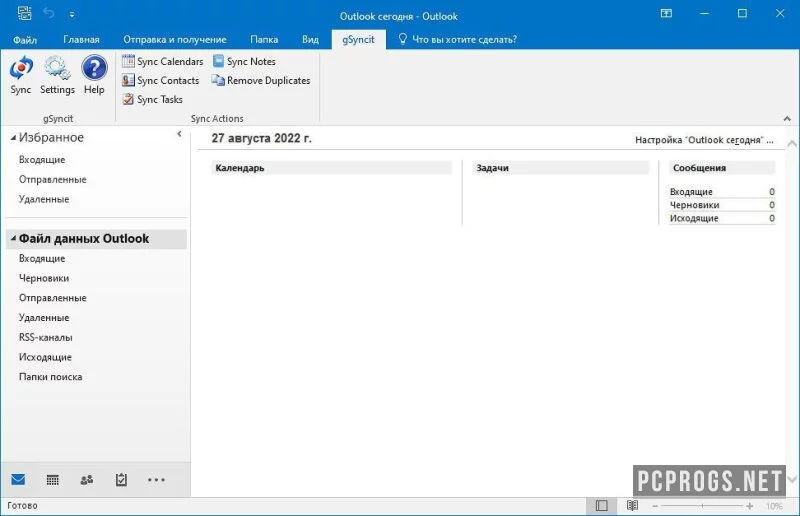Select Входящие under Файл данных Outlook
This screenshot has height=516, width=800.
coord(42,259)
